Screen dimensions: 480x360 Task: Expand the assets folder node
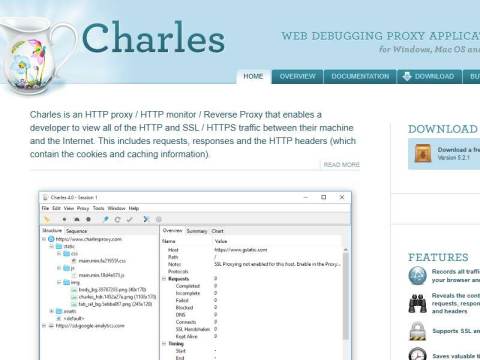click(x=51, y=311)
